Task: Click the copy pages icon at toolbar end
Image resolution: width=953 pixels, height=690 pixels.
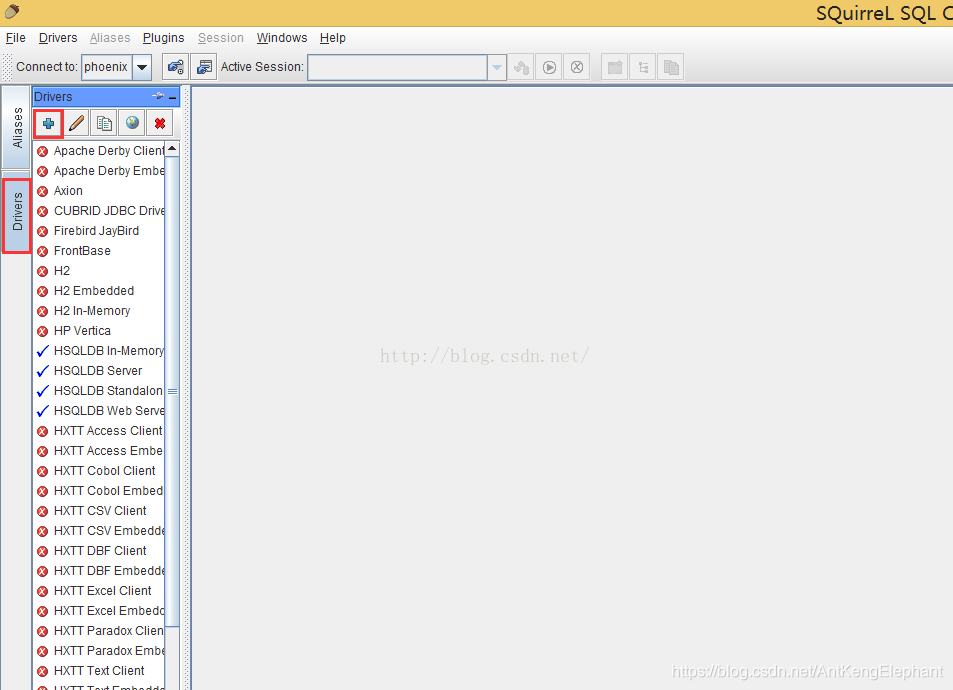Action: 671,67
